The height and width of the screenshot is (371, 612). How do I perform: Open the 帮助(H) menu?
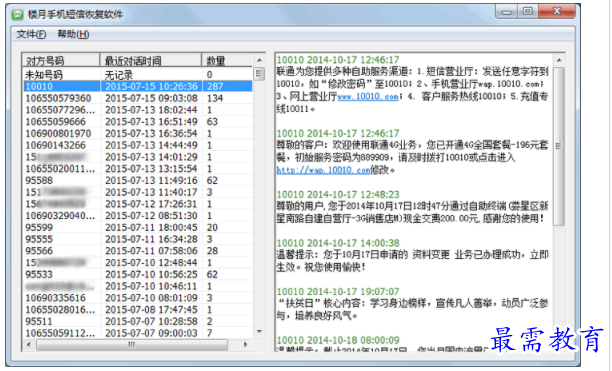[73, 34]
